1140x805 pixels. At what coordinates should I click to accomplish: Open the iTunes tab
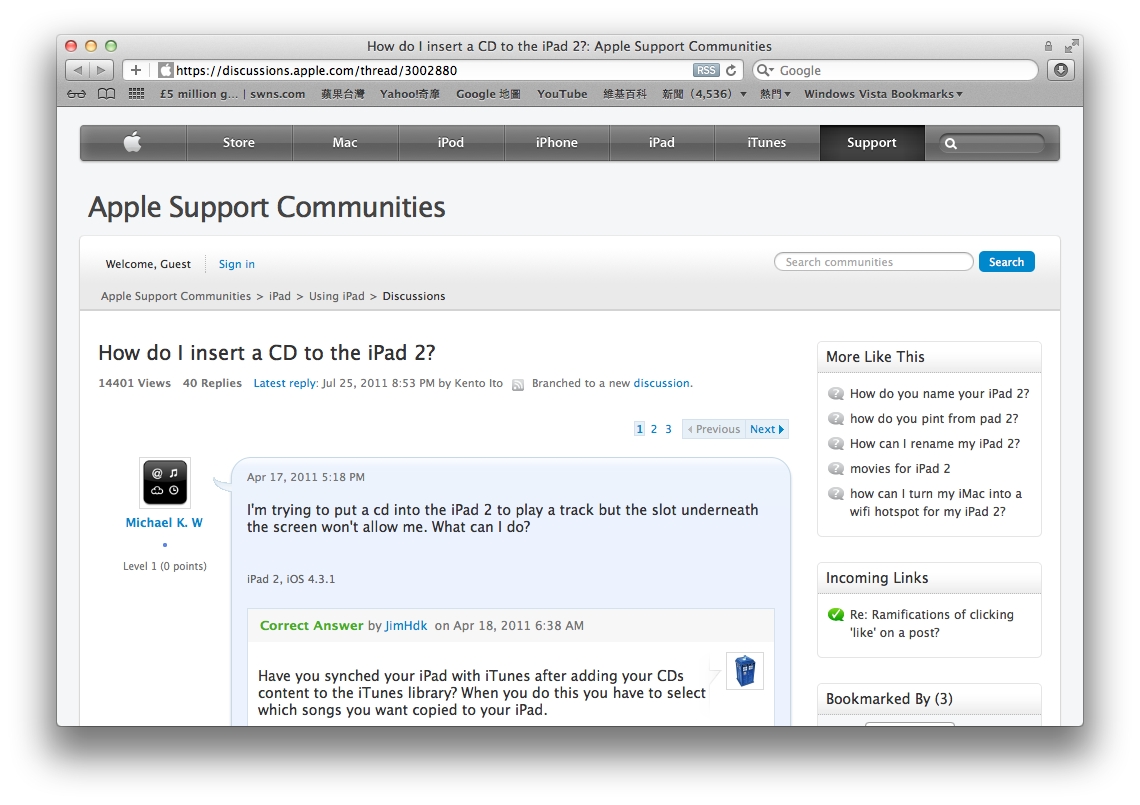click(x=767, y=142)
